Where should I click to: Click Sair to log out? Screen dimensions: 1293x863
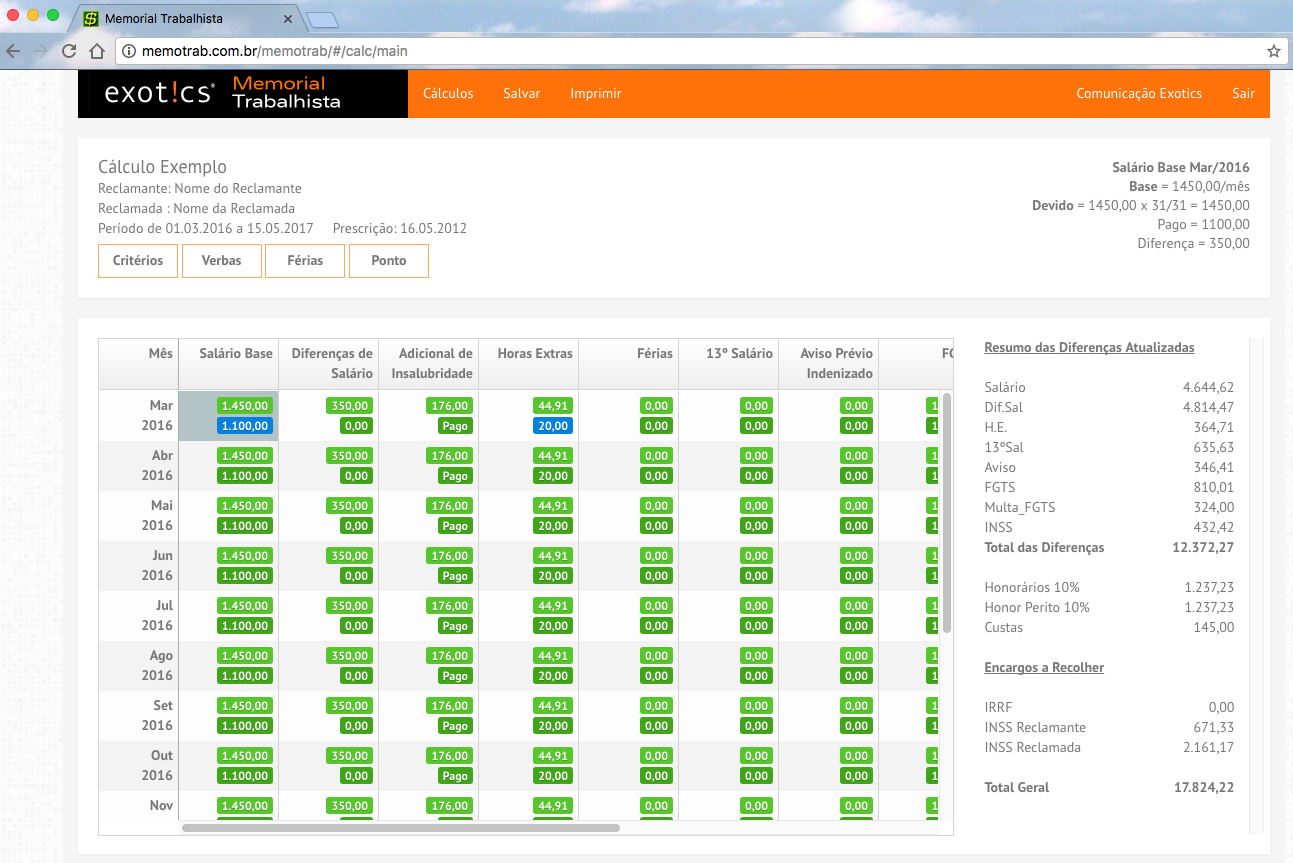pyautogui.click(x=1243, y=93)
